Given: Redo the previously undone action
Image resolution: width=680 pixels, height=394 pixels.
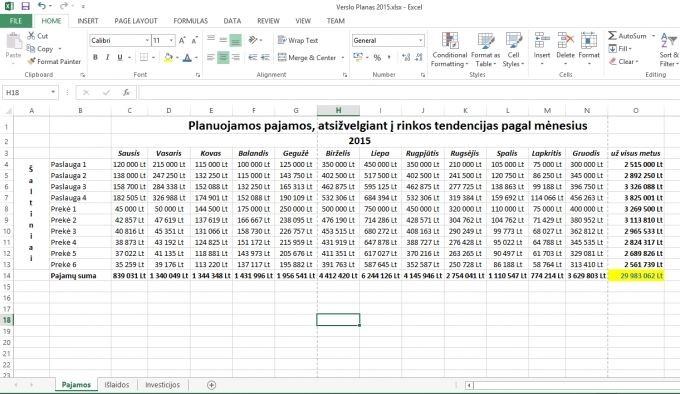Looking at the screenshot, I should click(63, 6).
